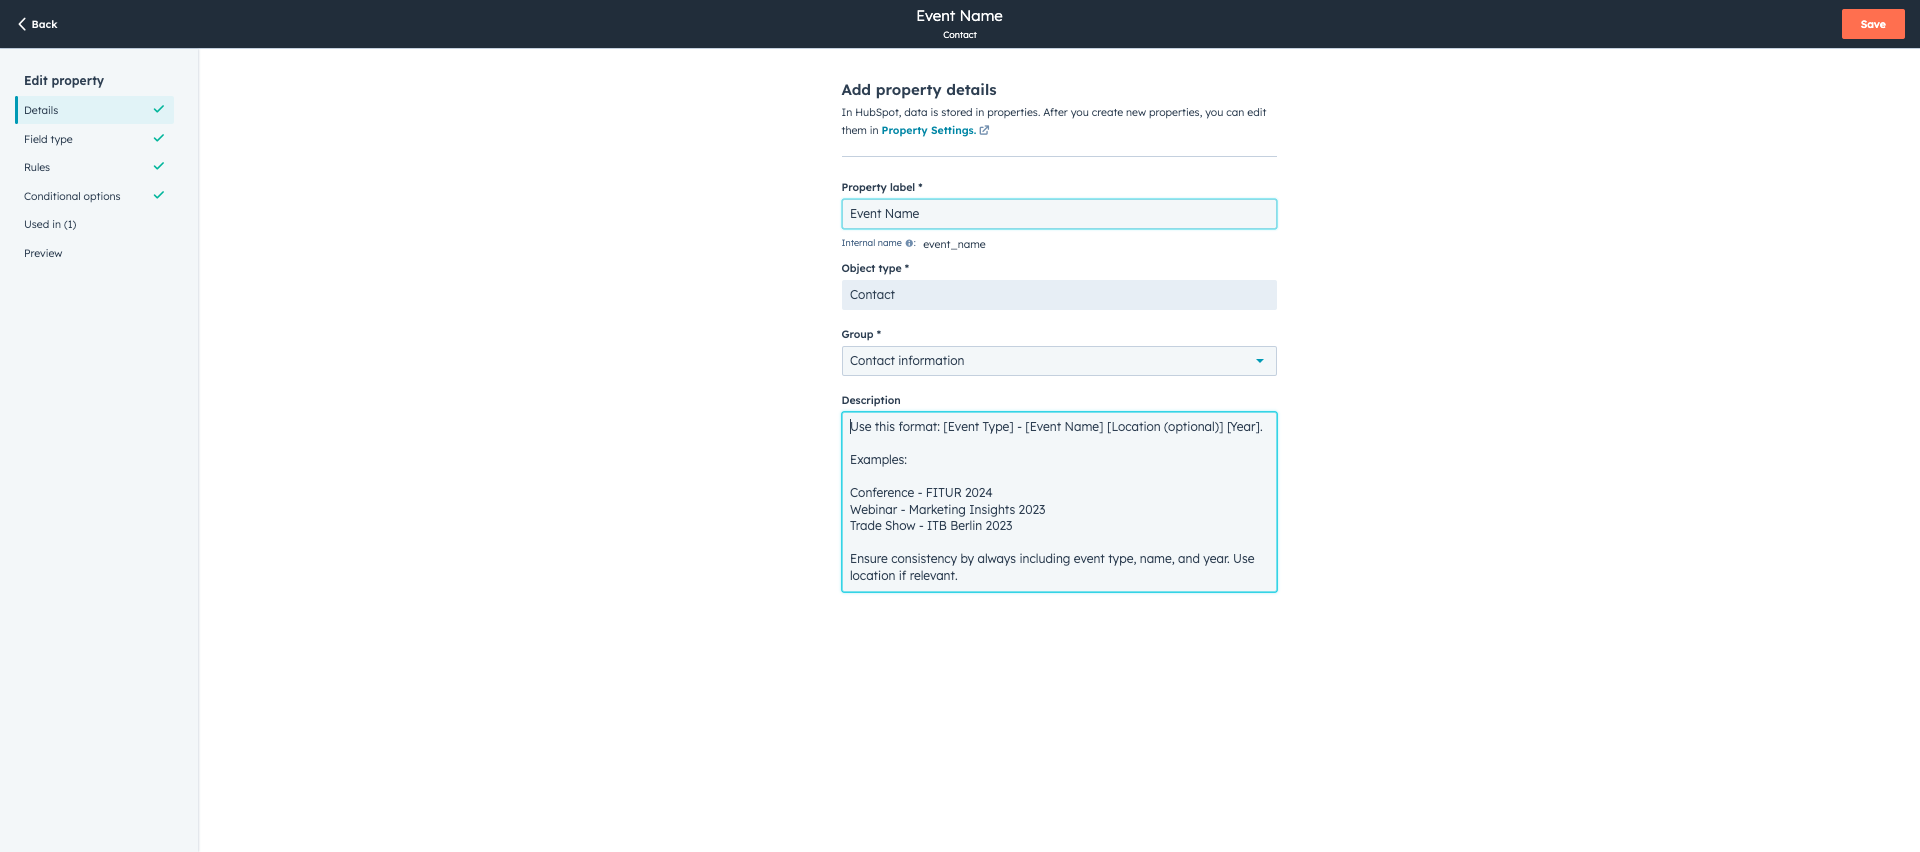Image resolution: width=1920 pixels, height=852 pixels.
Task: Click the 'Trade Show - ITB Berlin 2023' line
Action: 931,526
